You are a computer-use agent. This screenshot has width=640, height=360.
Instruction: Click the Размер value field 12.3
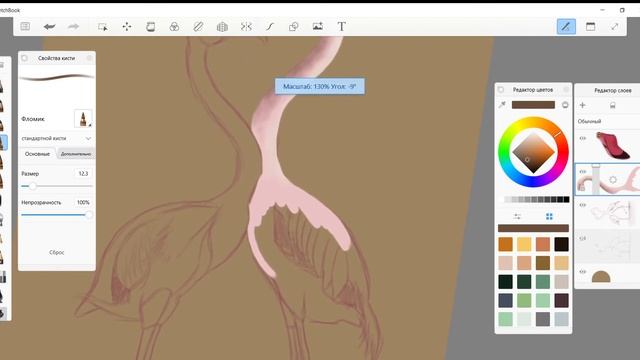coord(83,173)
